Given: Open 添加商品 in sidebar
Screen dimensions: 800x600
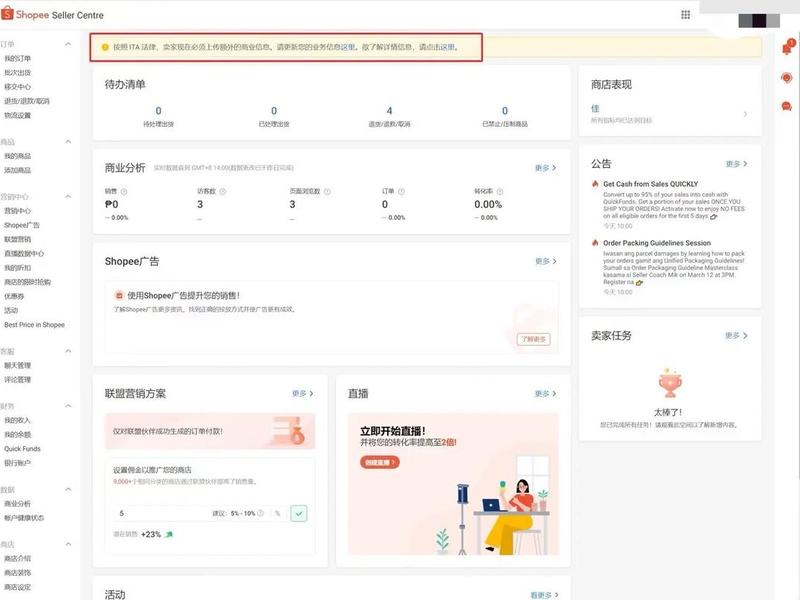Looking at the screenshot, I should (17, 170).
